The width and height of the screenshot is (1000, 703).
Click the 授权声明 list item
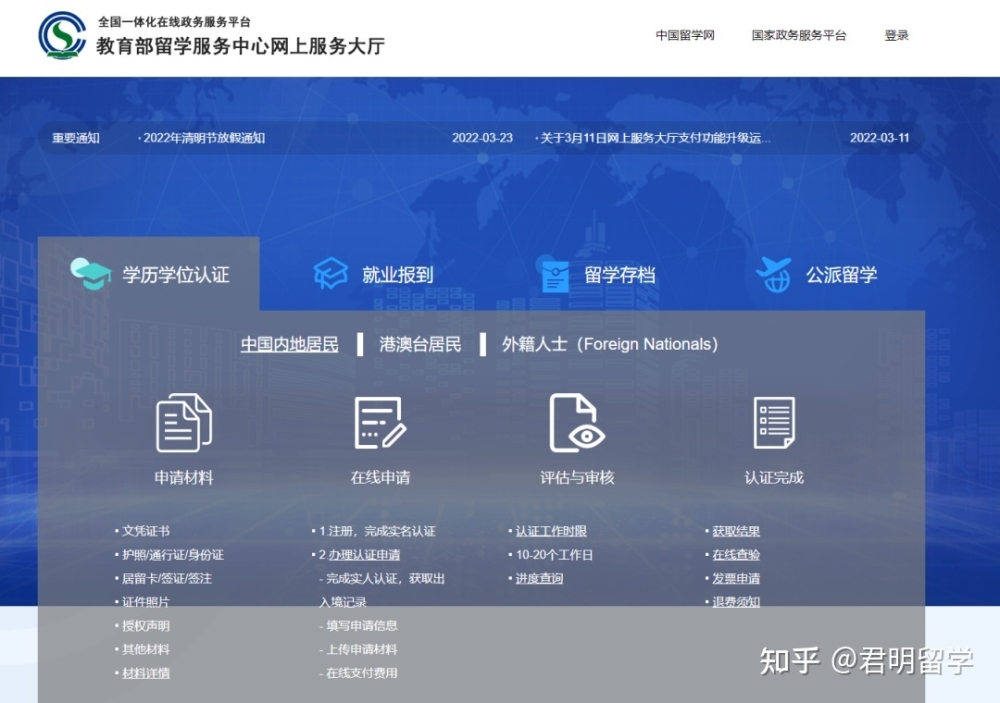[146, 626]
